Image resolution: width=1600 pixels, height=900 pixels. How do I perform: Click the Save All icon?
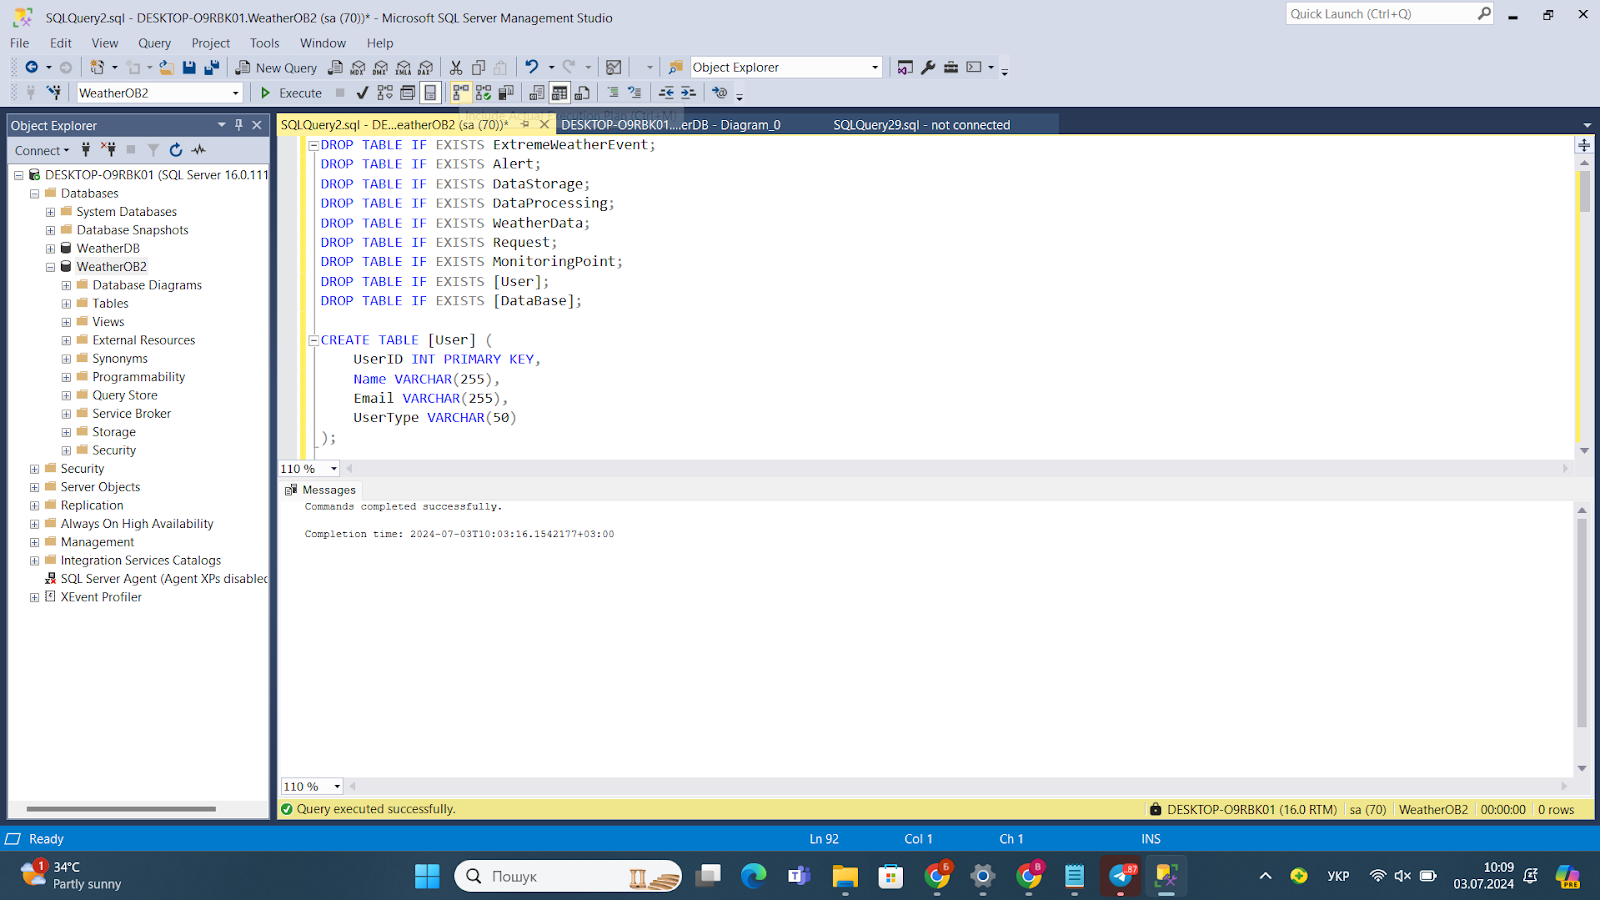point(212,68)
